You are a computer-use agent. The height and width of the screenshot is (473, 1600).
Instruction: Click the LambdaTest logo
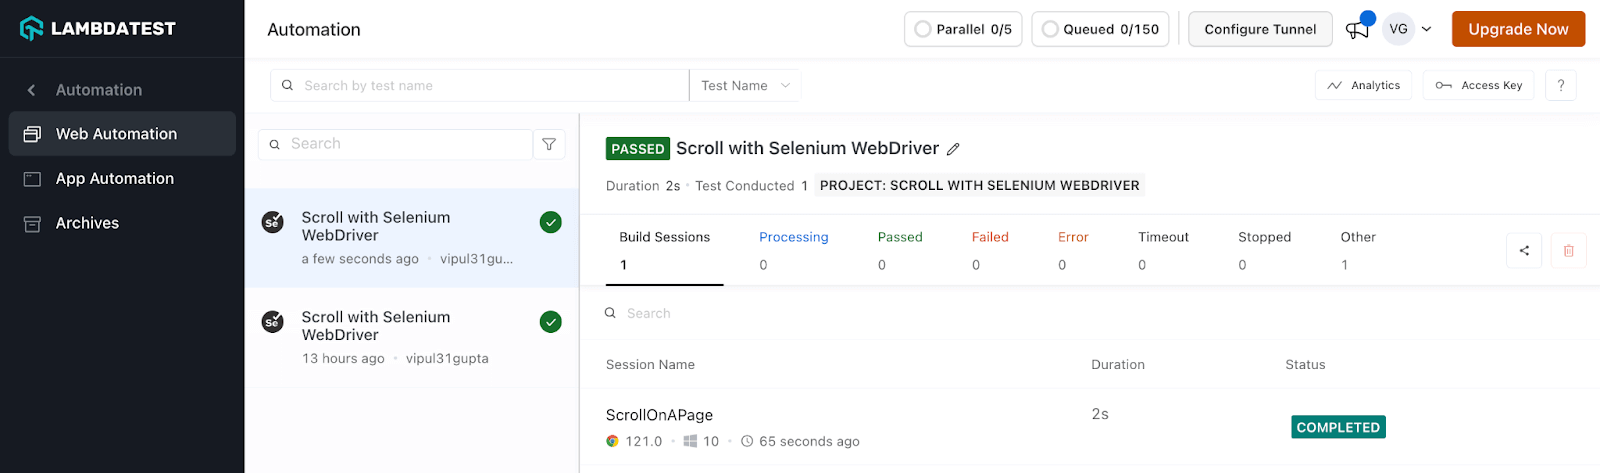pyautogui.click(x=98, y=29)
